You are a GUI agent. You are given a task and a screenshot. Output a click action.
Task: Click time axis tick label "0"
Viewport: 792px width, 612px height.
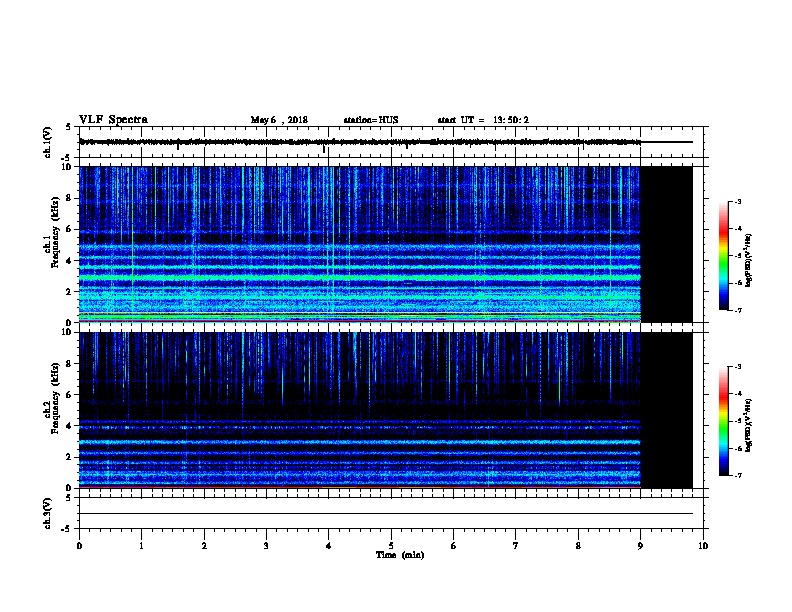tap(79, 546)
